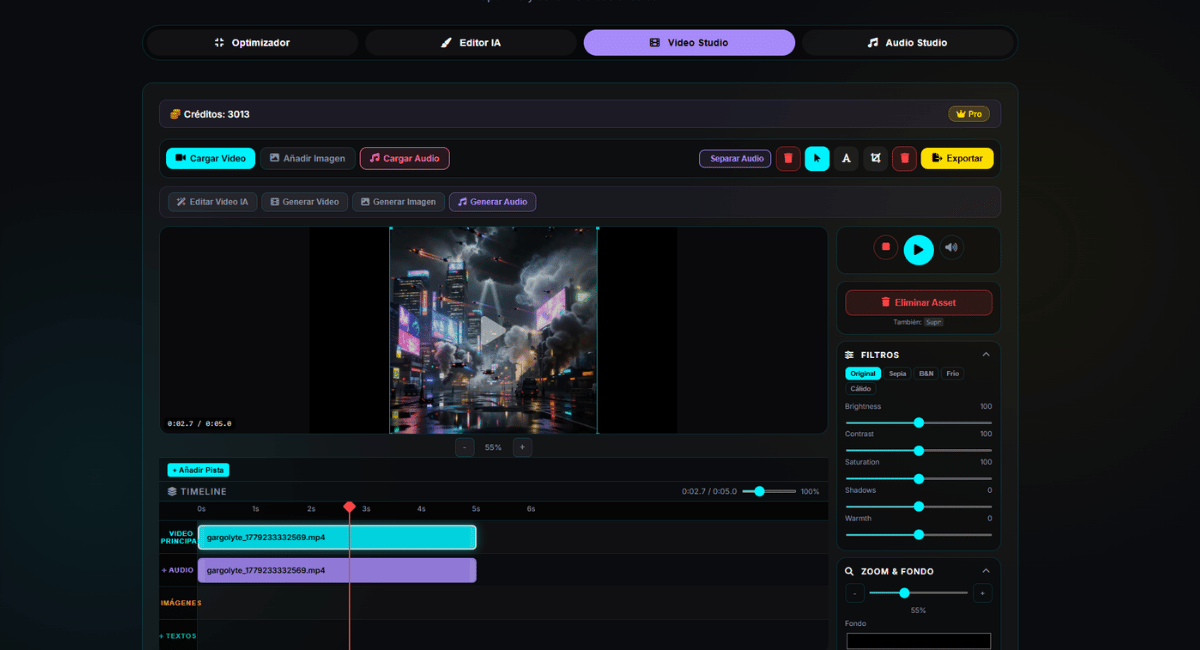
Task: Click the trash icon next to Separar Audio
Action: pyautogui.click(x=788, y=158)
